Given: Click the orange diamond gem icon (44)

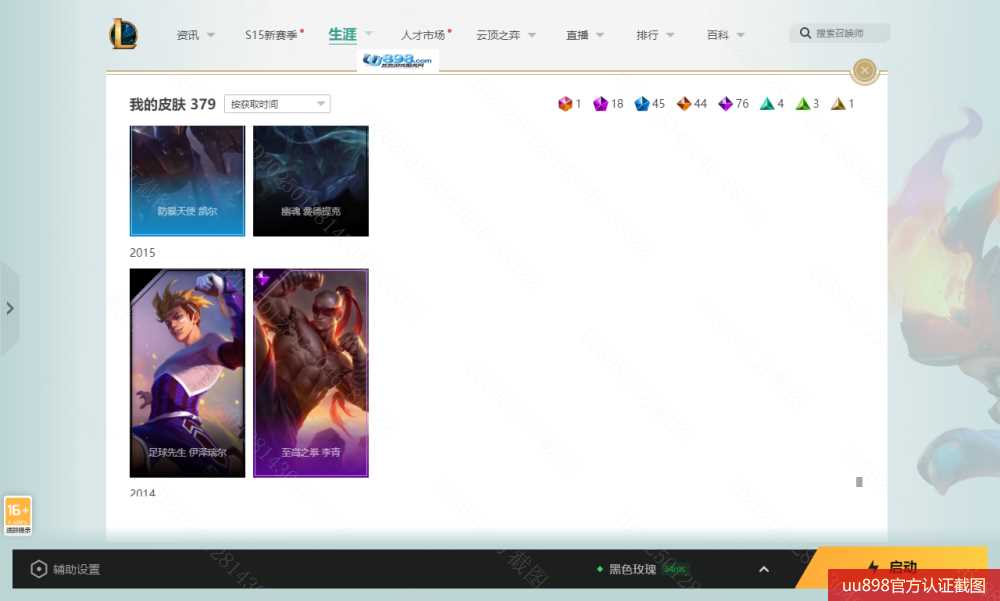Looking at the screenshot, I should click(684, 103).
